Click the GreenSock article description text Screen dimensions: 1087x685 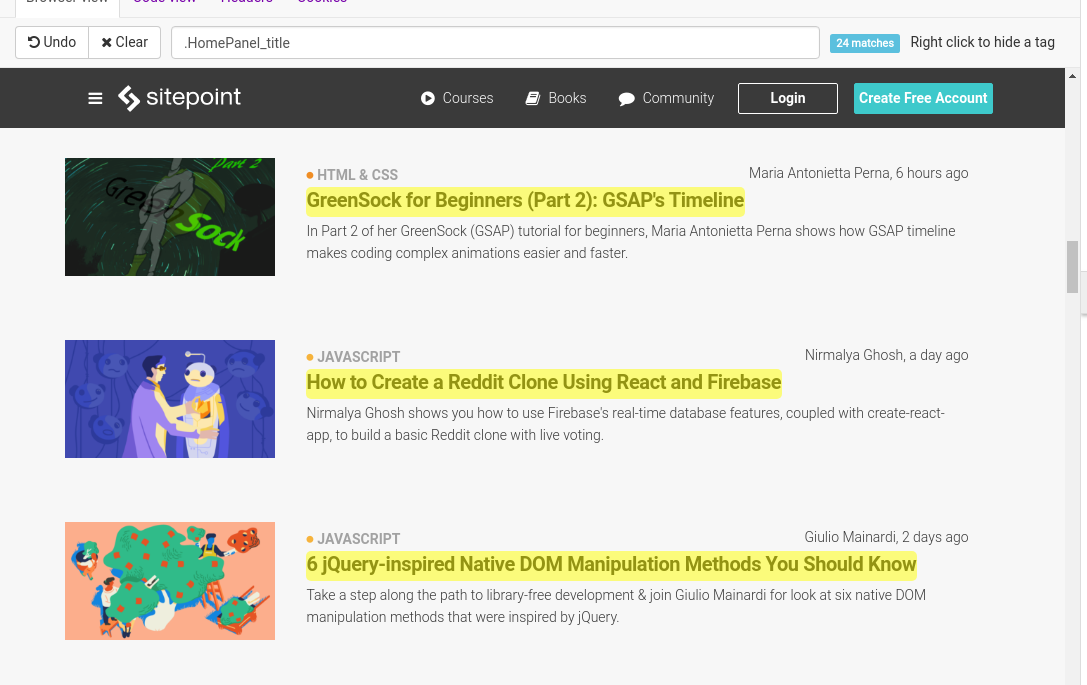631,242
